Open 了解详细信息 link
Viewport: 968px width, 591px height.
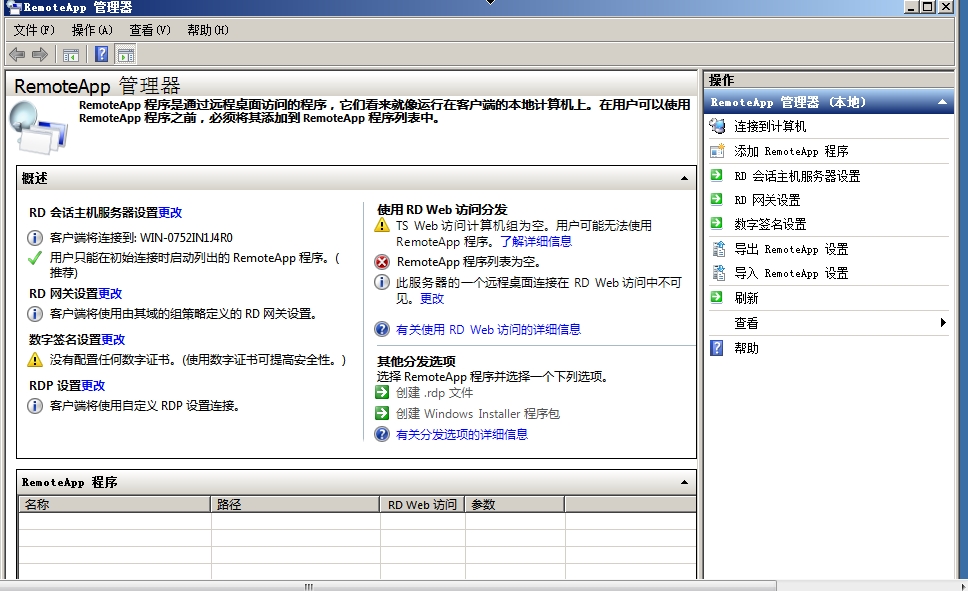536,241
